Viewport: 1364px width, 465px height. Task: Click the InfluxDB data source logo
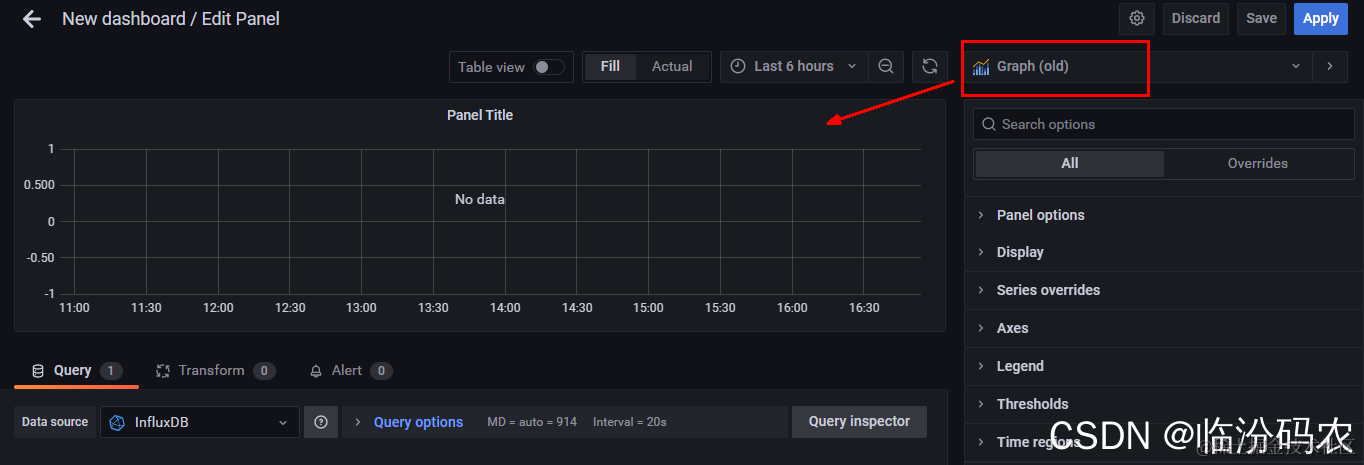tap(117, 422)
